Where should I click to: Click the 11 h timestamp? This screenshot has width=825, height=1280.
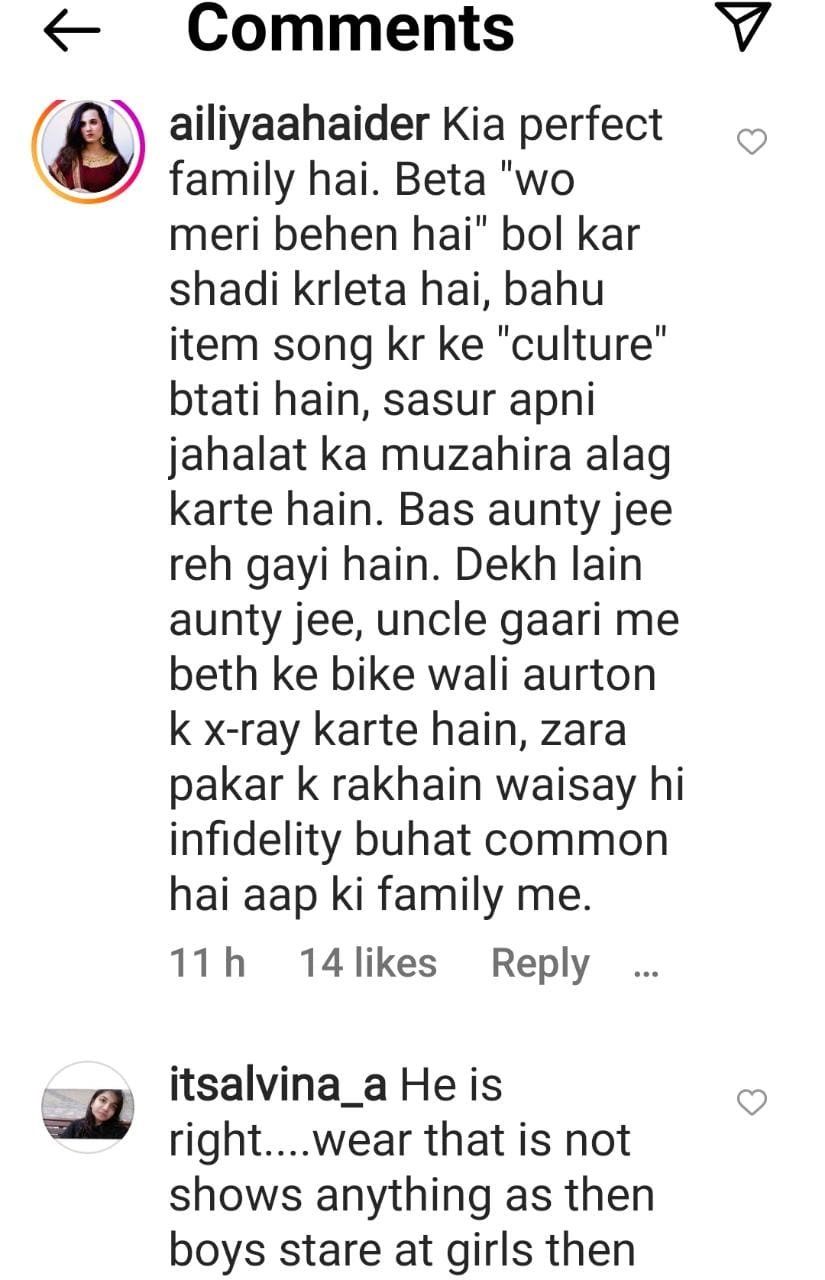[x=207, y=963]
